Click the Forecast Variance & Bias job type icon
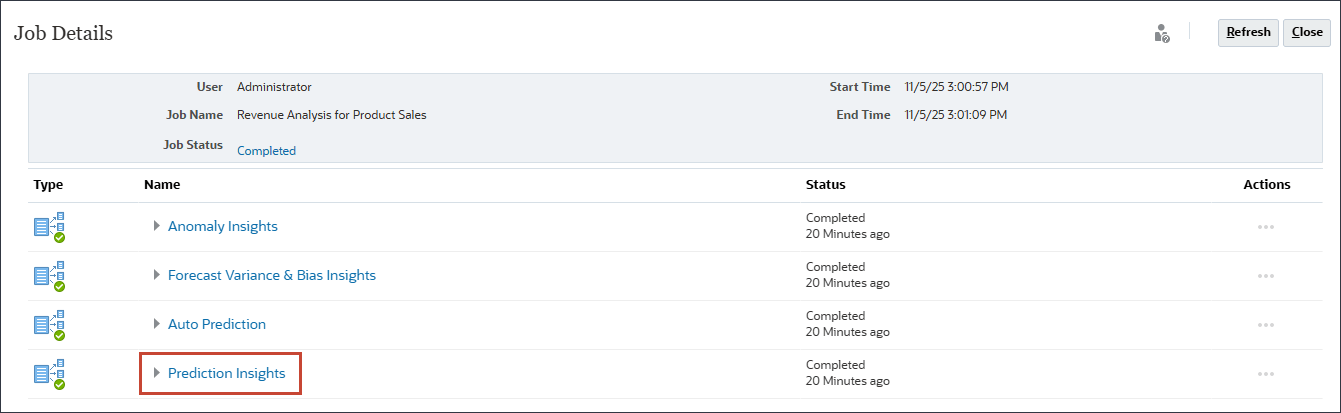Image resolution: width=1341 pixels, height=413 pixels. [x=49, y=276]
